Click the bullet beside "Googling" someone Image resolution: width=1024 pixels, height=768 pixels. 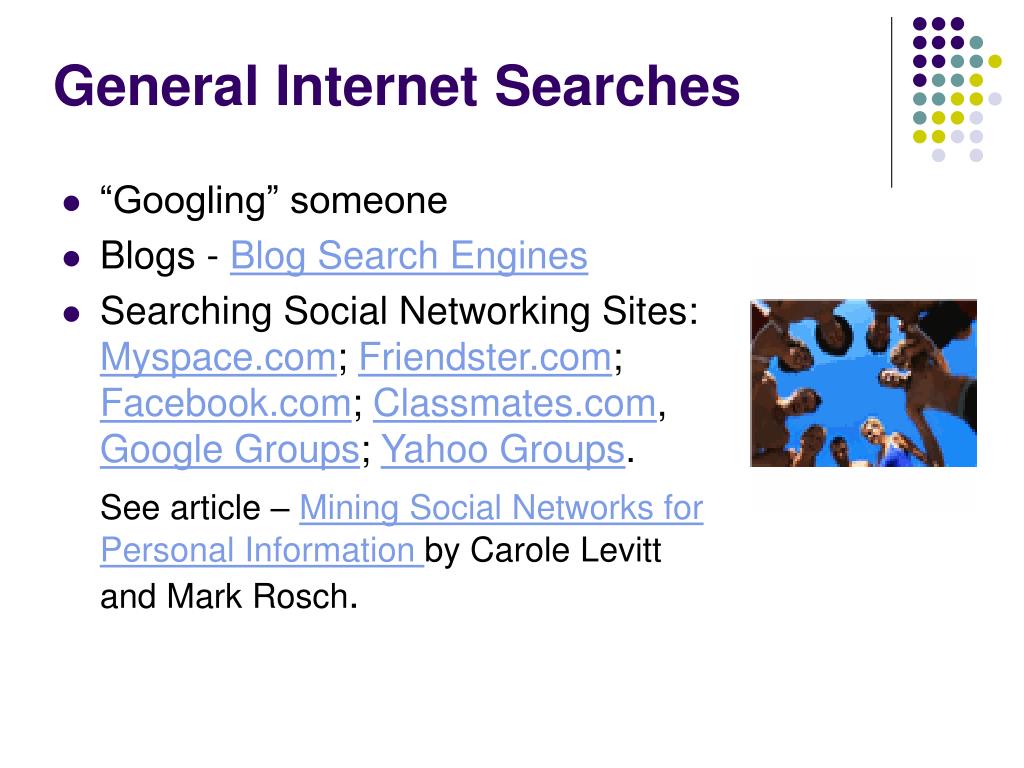tap(72, 203)
